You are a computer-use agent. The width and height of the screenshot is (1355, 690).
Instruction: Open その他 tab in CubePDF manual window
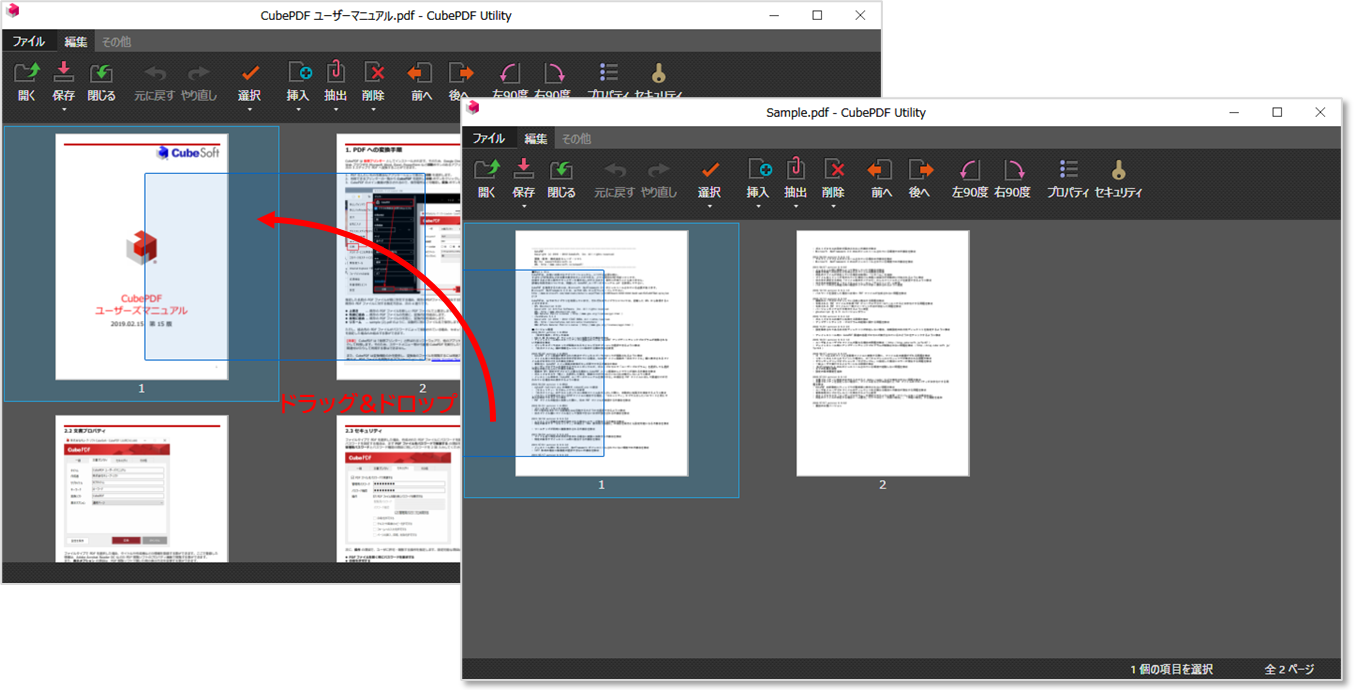pos(116,42)
